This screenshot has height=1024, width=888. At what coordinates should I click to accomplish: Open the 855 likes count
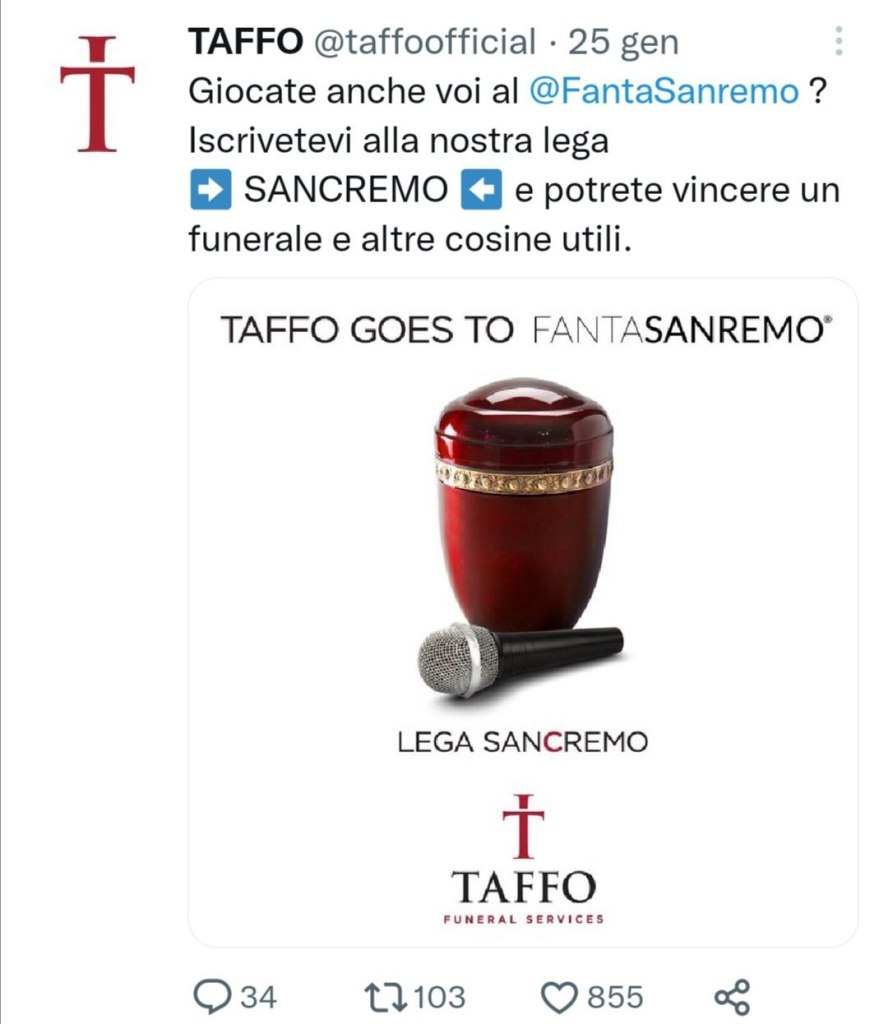(x=615, y=997)
